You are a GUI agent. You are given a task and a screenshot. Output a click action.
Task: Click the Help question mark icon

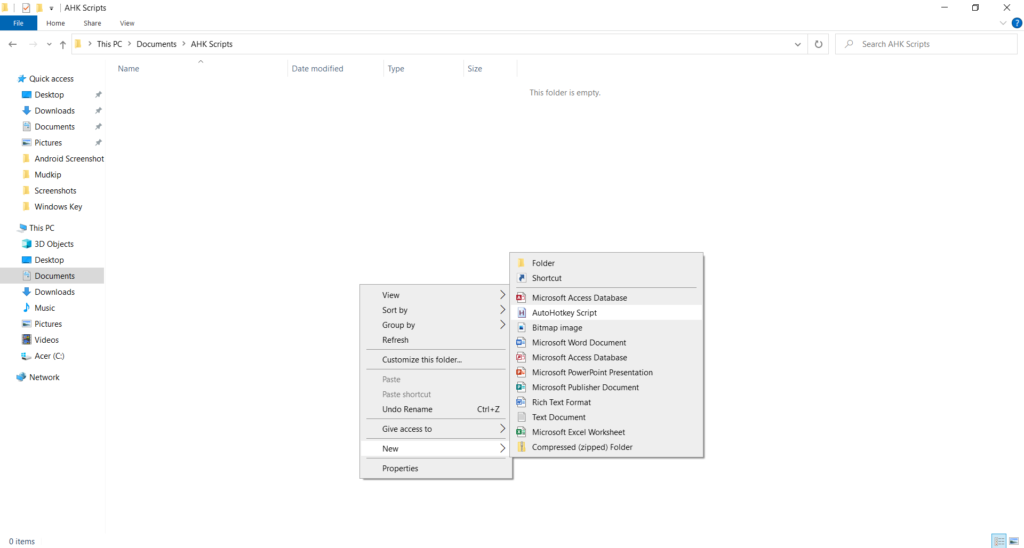pos(1017,23)
